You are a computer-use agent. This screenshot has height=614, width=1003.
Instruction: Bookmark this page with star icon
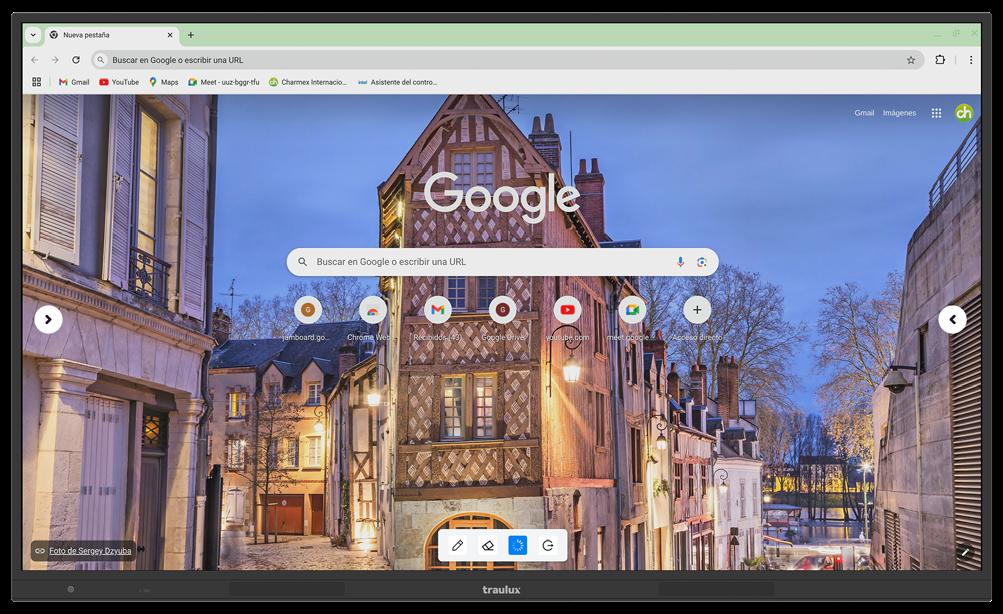(x=910, y=60)
